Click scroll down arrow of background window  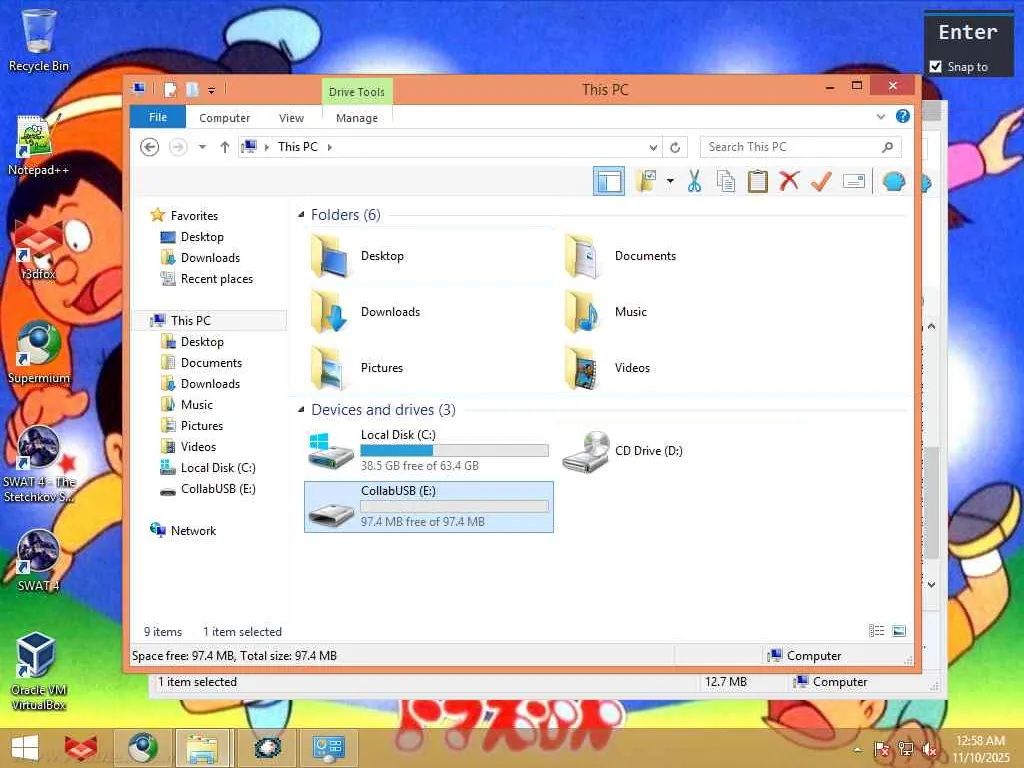pos(932,584)
